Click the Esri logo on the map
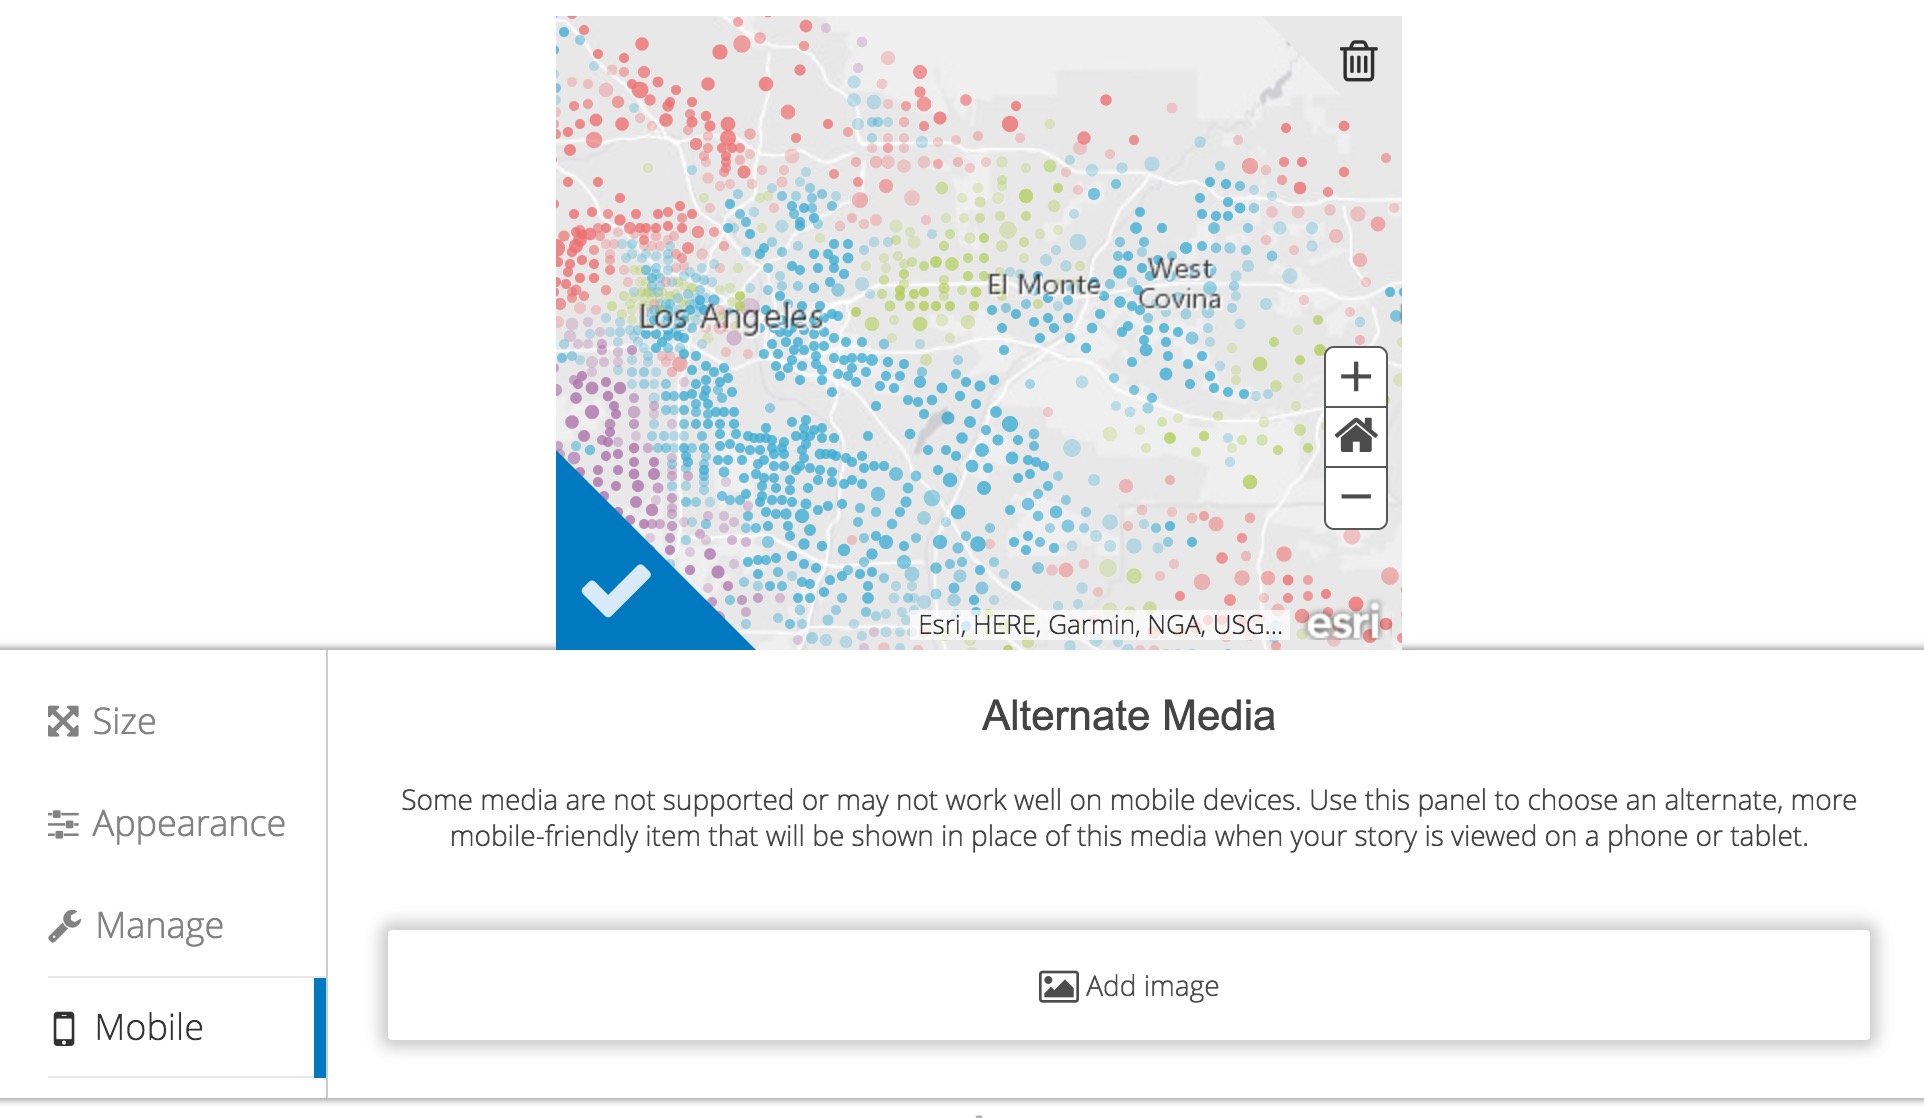 pyautogui.click(x=1345, y=622)
